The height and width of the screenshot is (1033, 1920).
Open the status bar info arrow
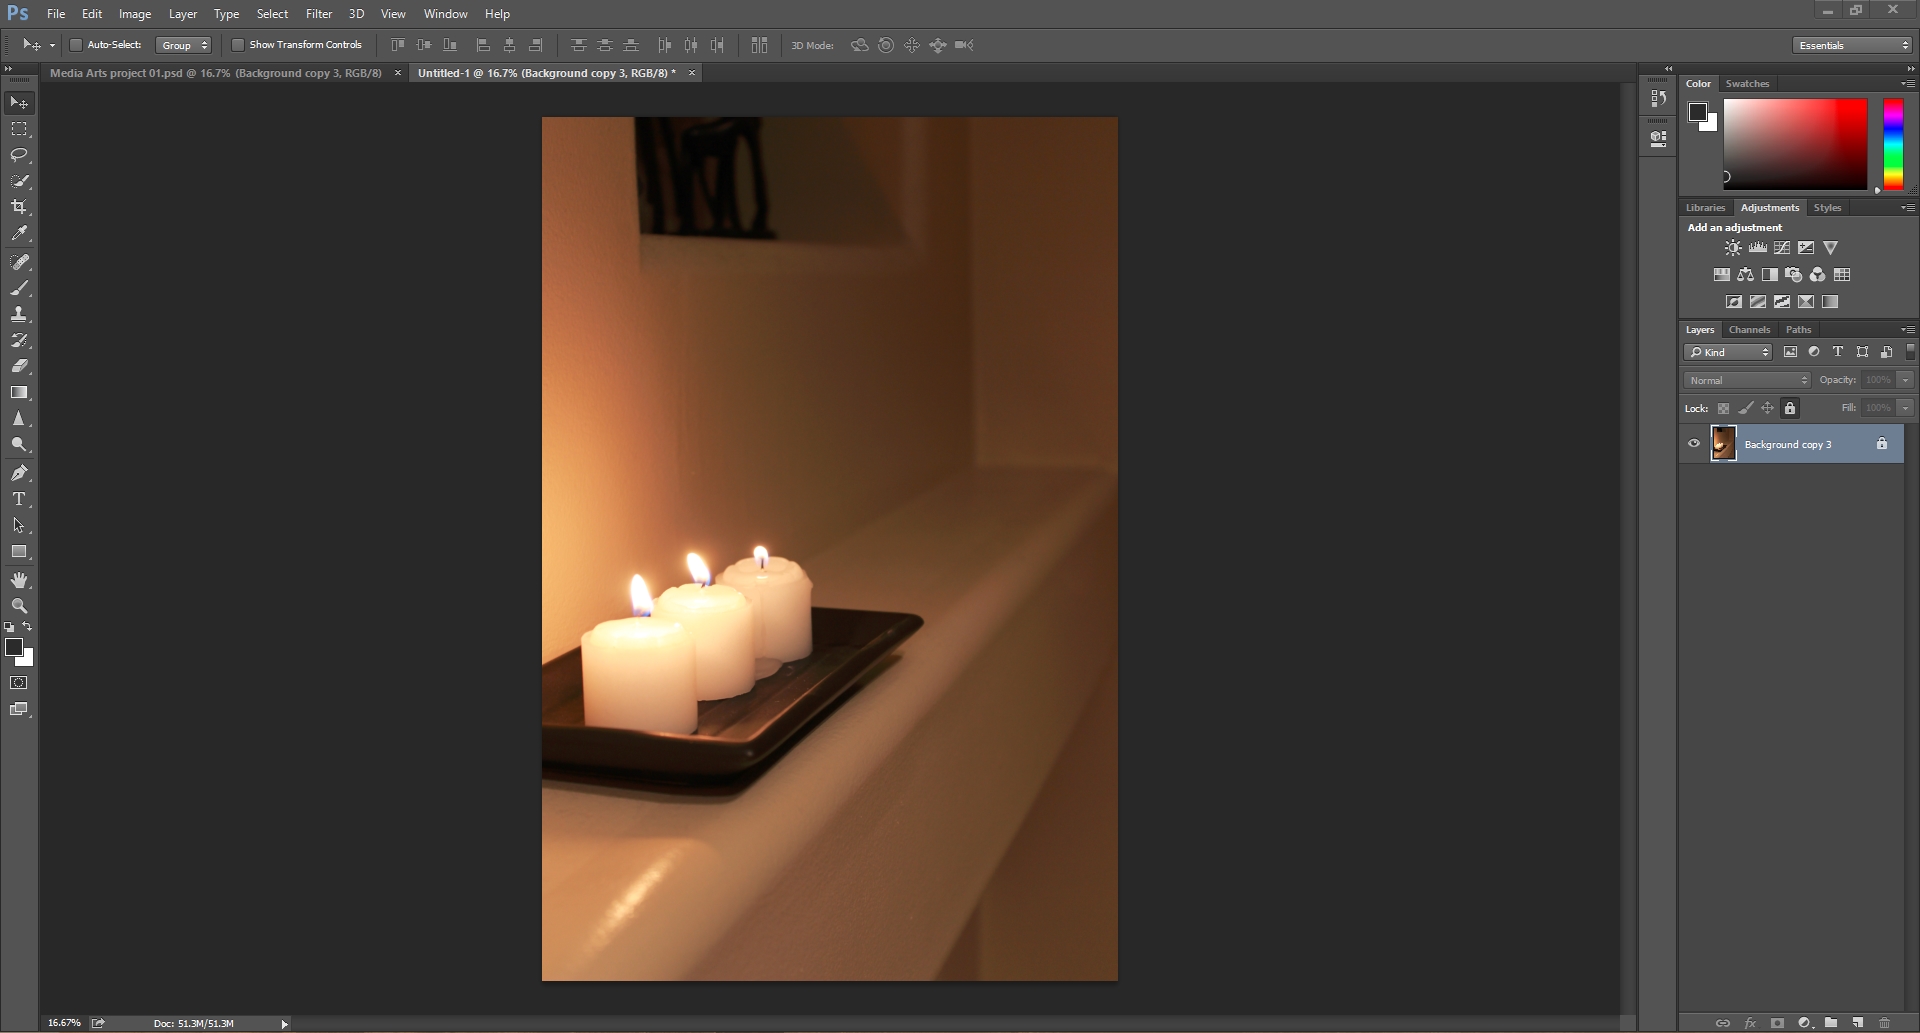pos(284,1024)
